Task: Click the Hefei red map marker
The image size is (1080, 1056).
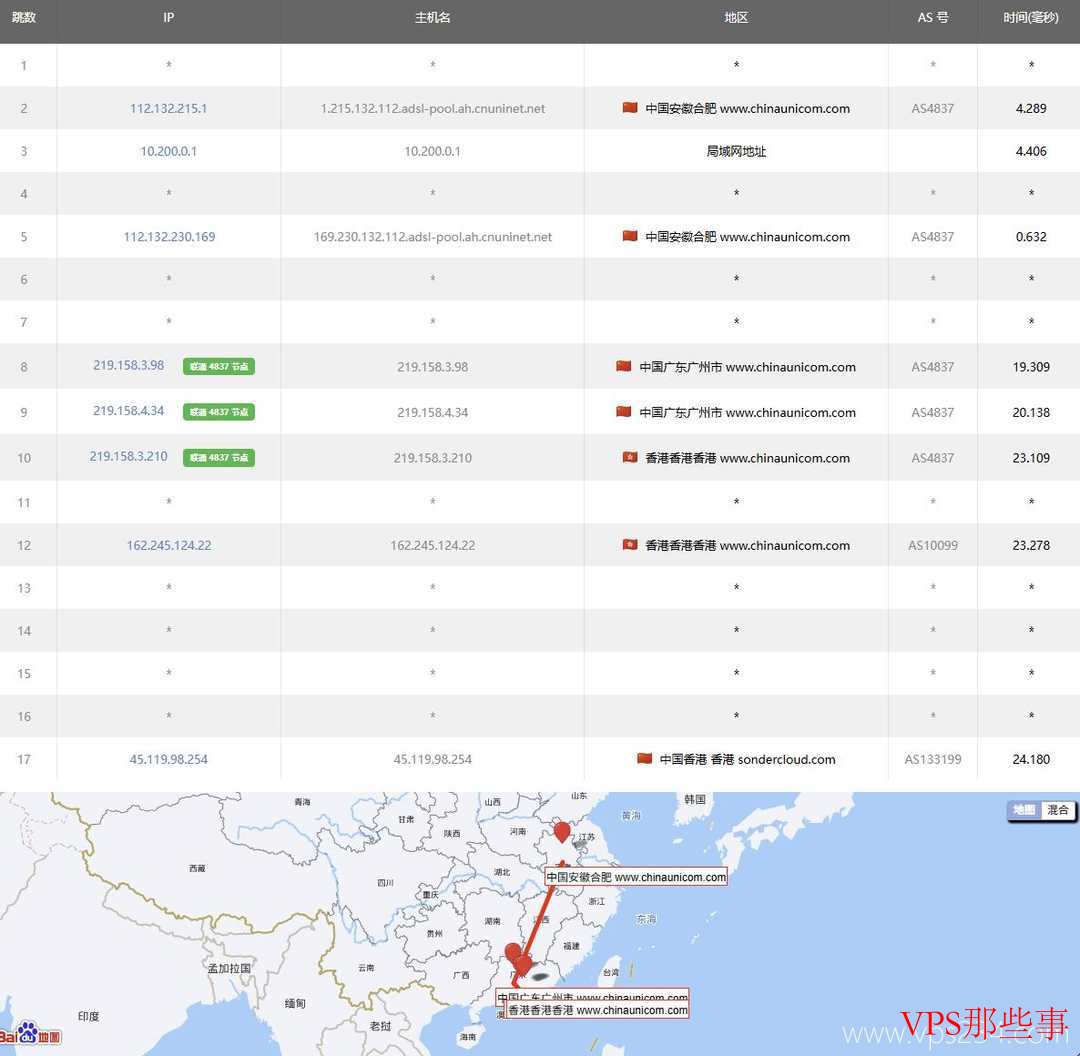Action: coord(562,832)
